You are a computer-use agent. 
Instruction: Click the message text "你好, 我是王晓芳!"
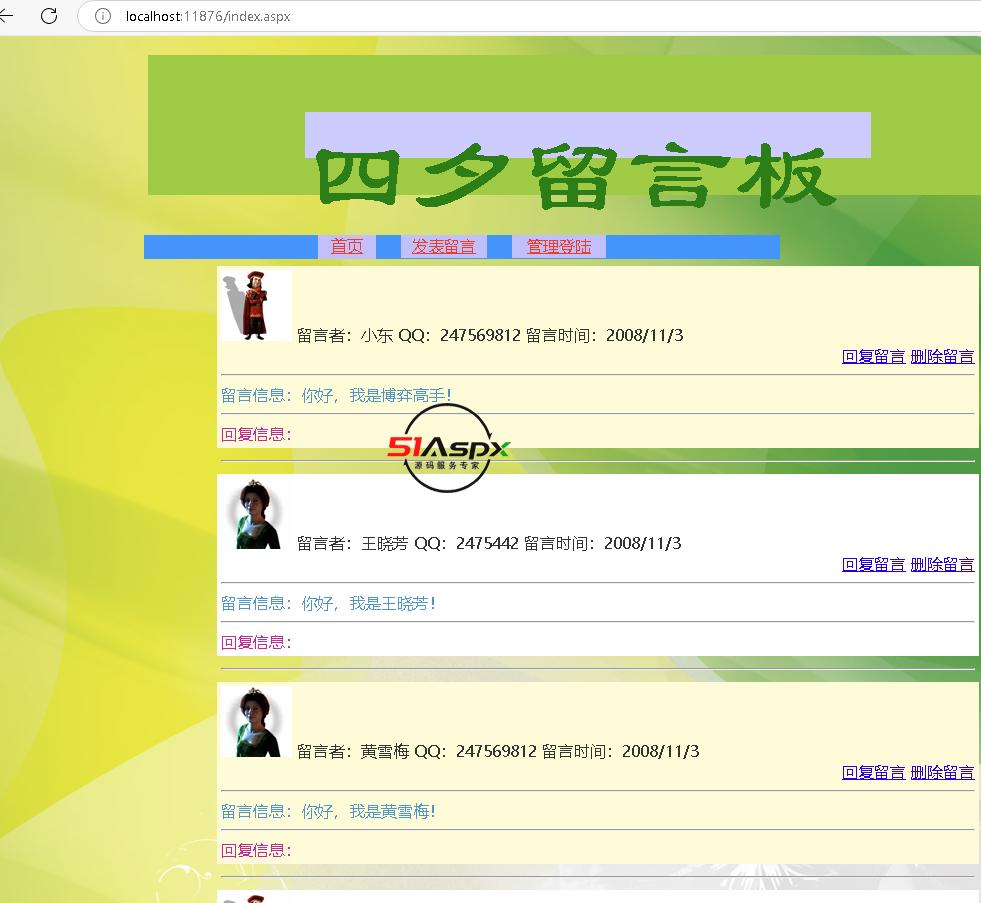click(369, 603)
